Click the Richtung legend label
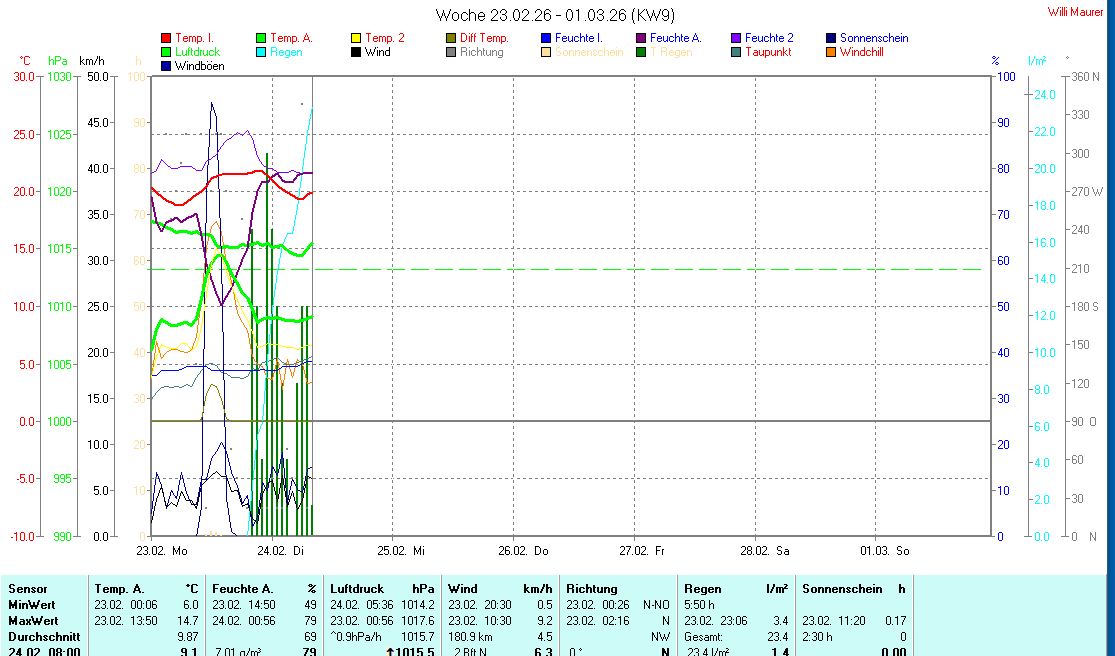1115x656 pixels. click(482, 52)
